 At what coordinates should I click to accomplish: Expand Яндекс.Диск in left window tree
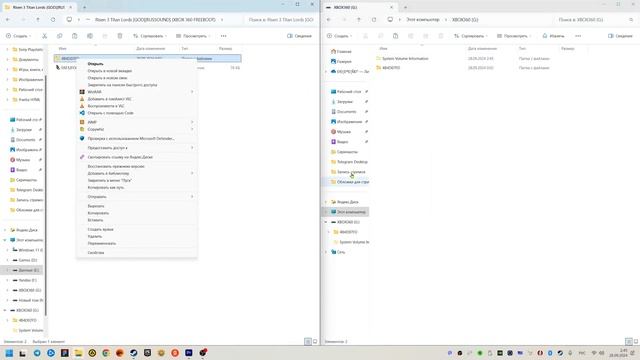(5, 230)
